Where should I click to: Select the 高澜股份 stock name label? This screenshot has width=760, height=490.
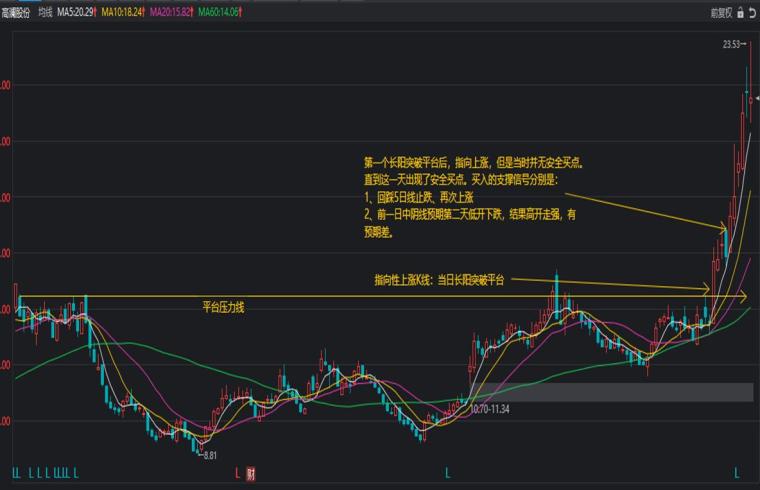coord(15,13)
